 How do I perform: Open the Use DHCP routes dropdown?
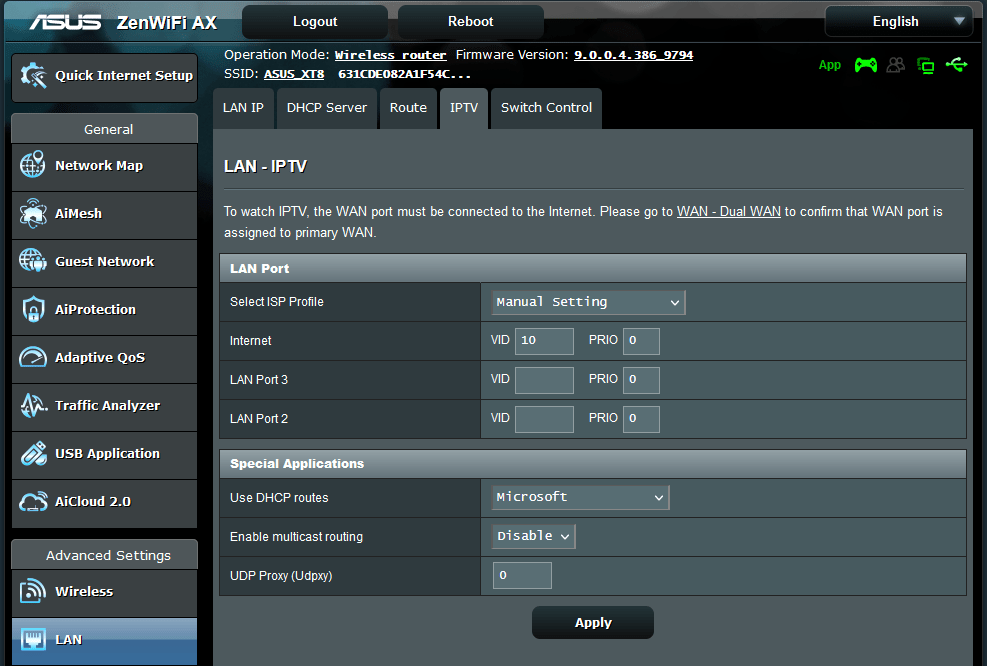tap(579, 497)
